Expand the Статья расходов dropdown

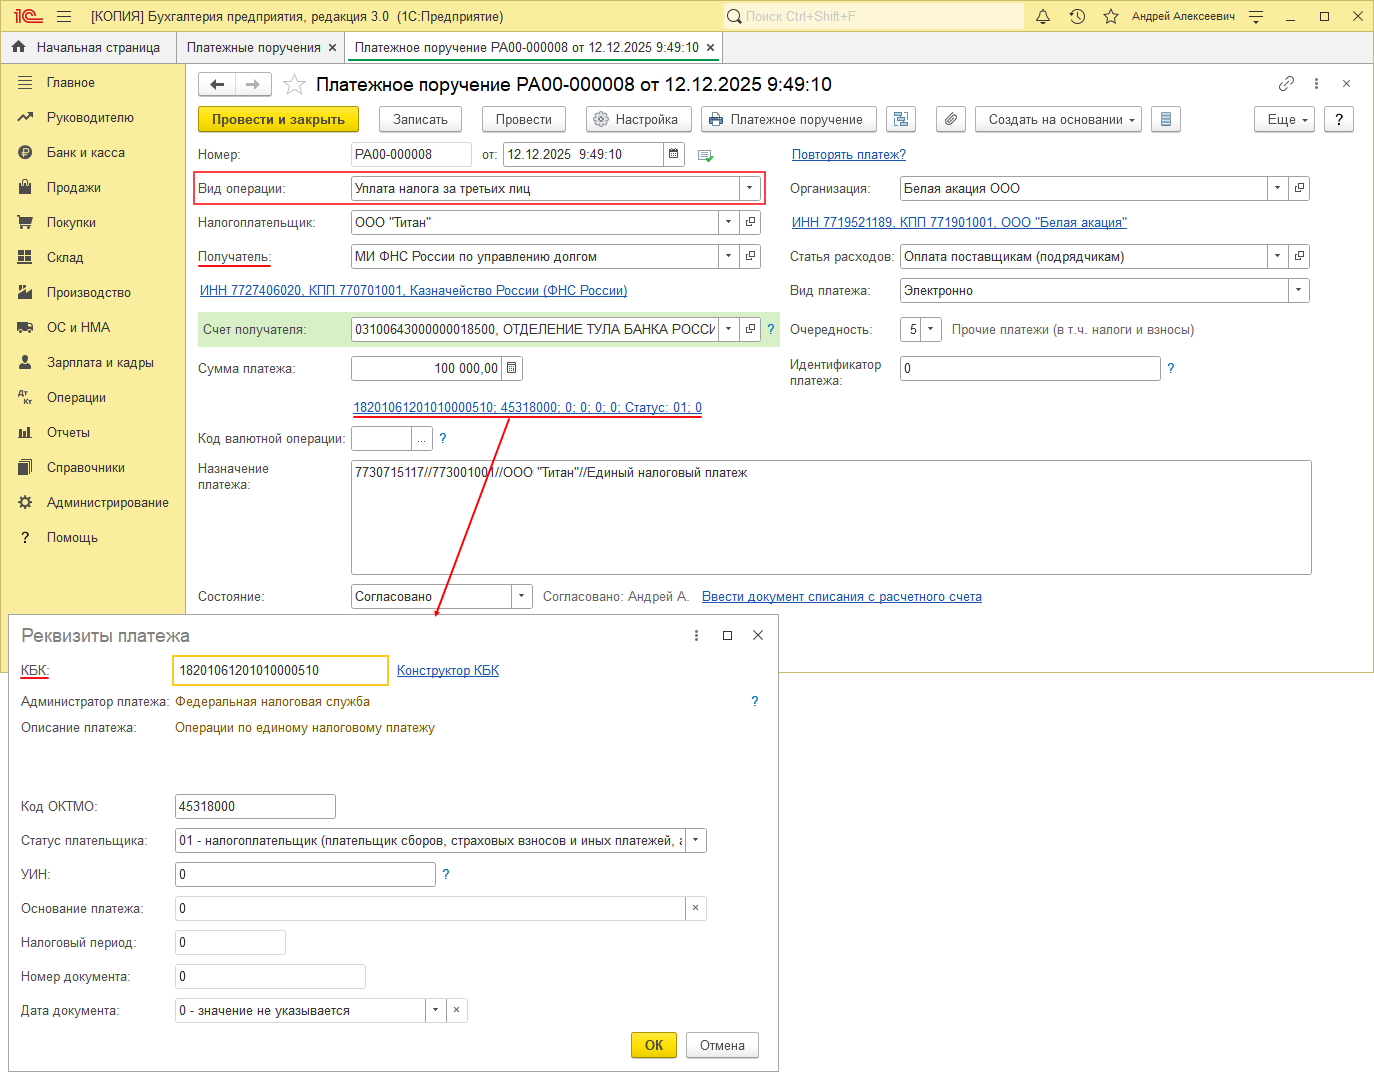pos(1278,256)
